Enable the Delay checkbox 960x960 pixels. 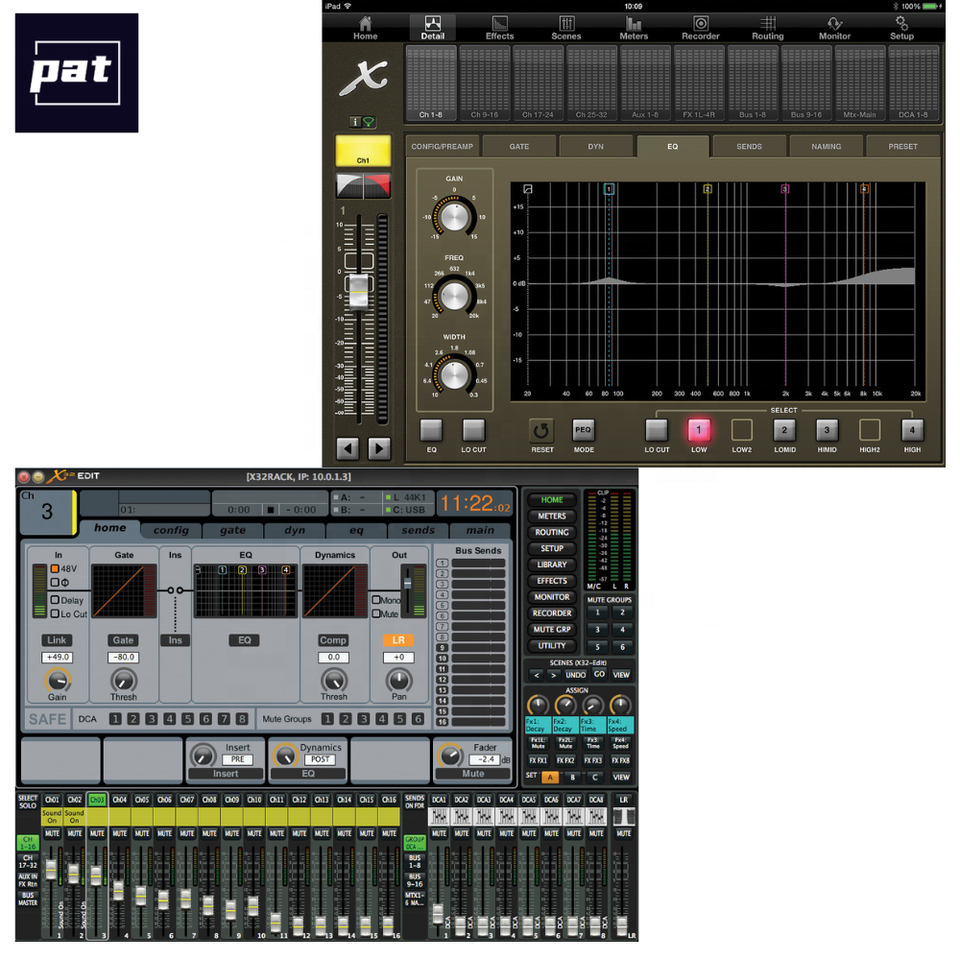(x=54, y=600)
